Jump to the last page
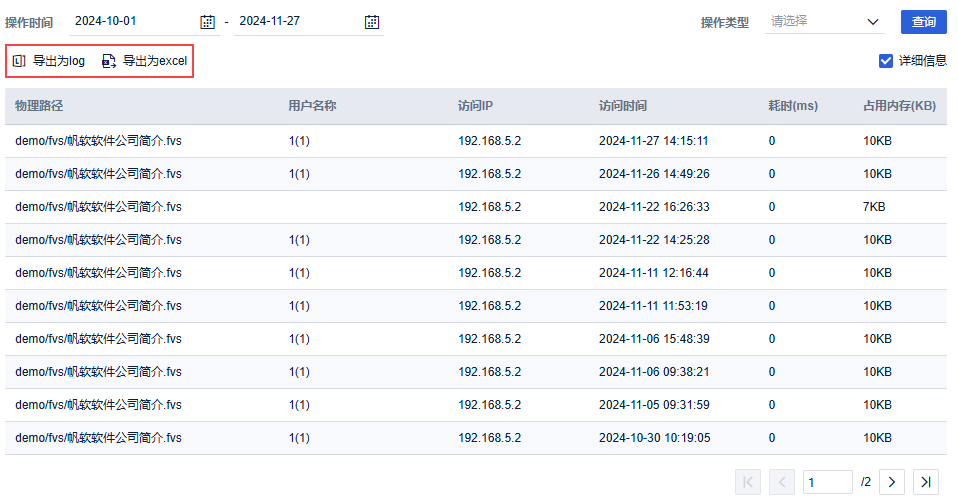The width and height of the screenshot is (958, 500). pyautogui.click(x=926, y=482)
